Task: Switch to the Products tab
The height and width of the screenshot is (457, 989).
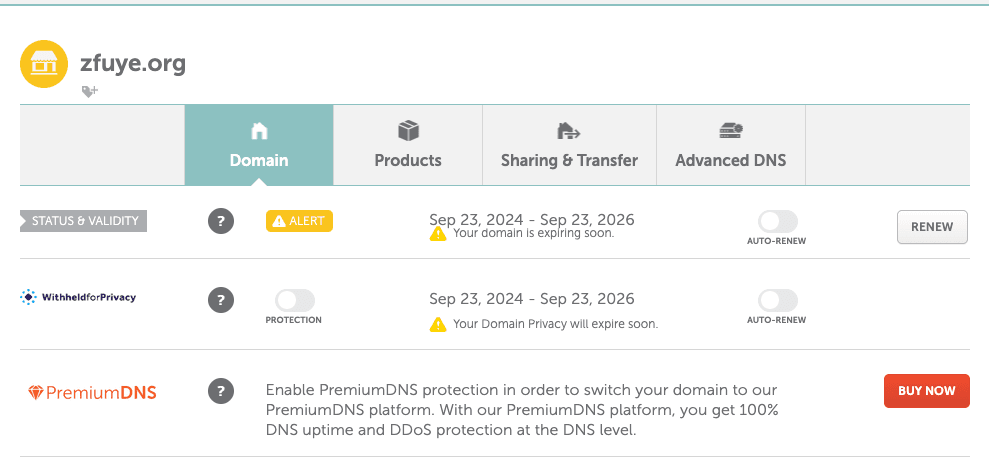Action: coord(408,145)
